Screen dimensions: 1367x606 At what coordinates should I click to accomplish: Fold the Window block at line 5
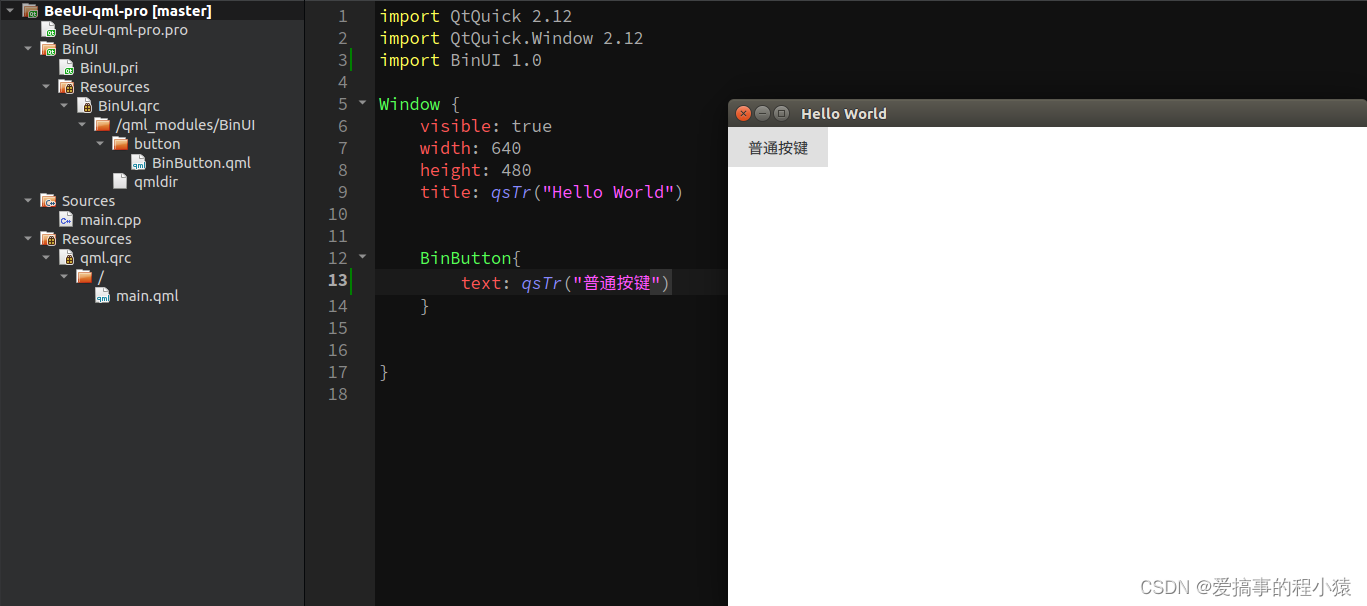coord(363,103)
